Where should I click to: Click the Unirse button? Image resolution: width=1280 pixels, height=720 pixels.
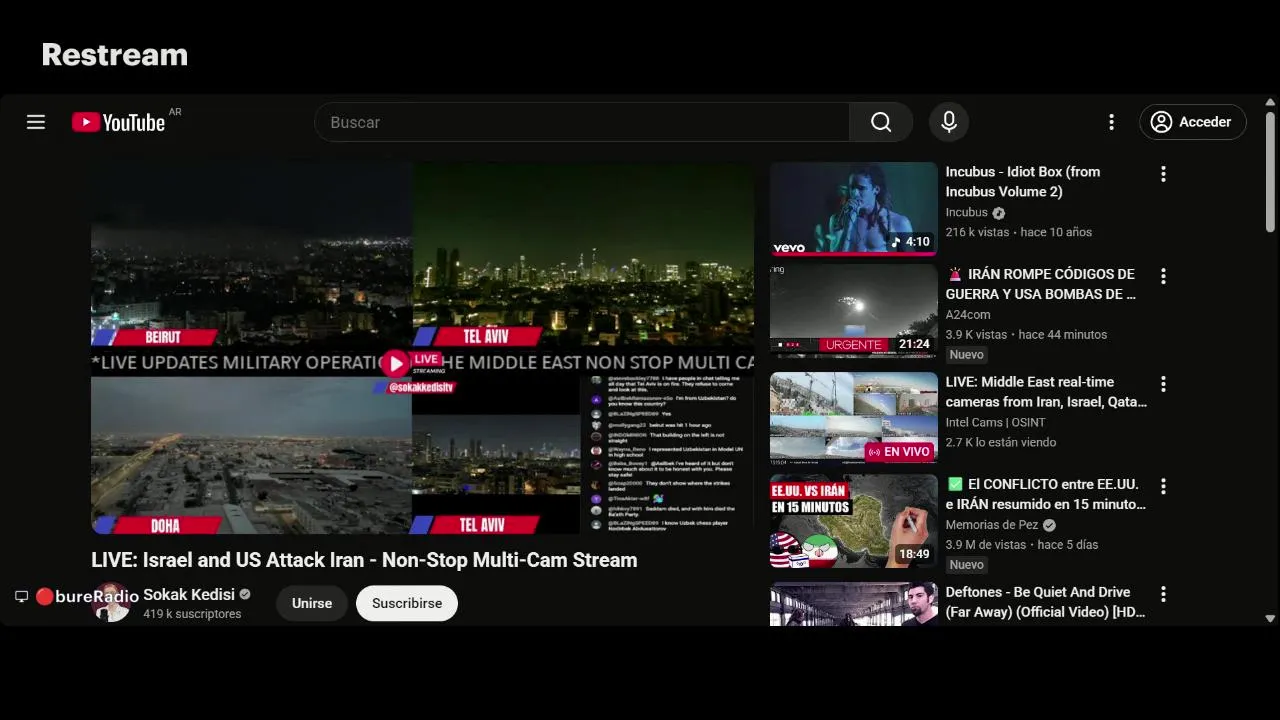pos(312,603)
